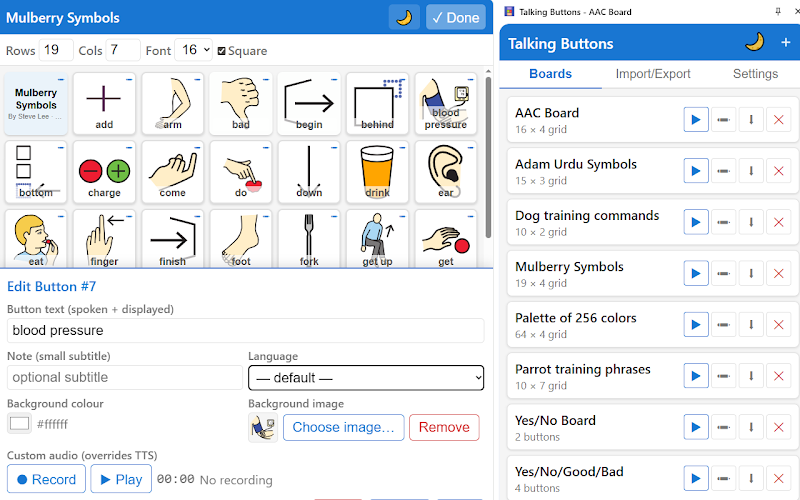800x500 pixels.
Task: Play the Dog training commands board
Action: (696, 222)
